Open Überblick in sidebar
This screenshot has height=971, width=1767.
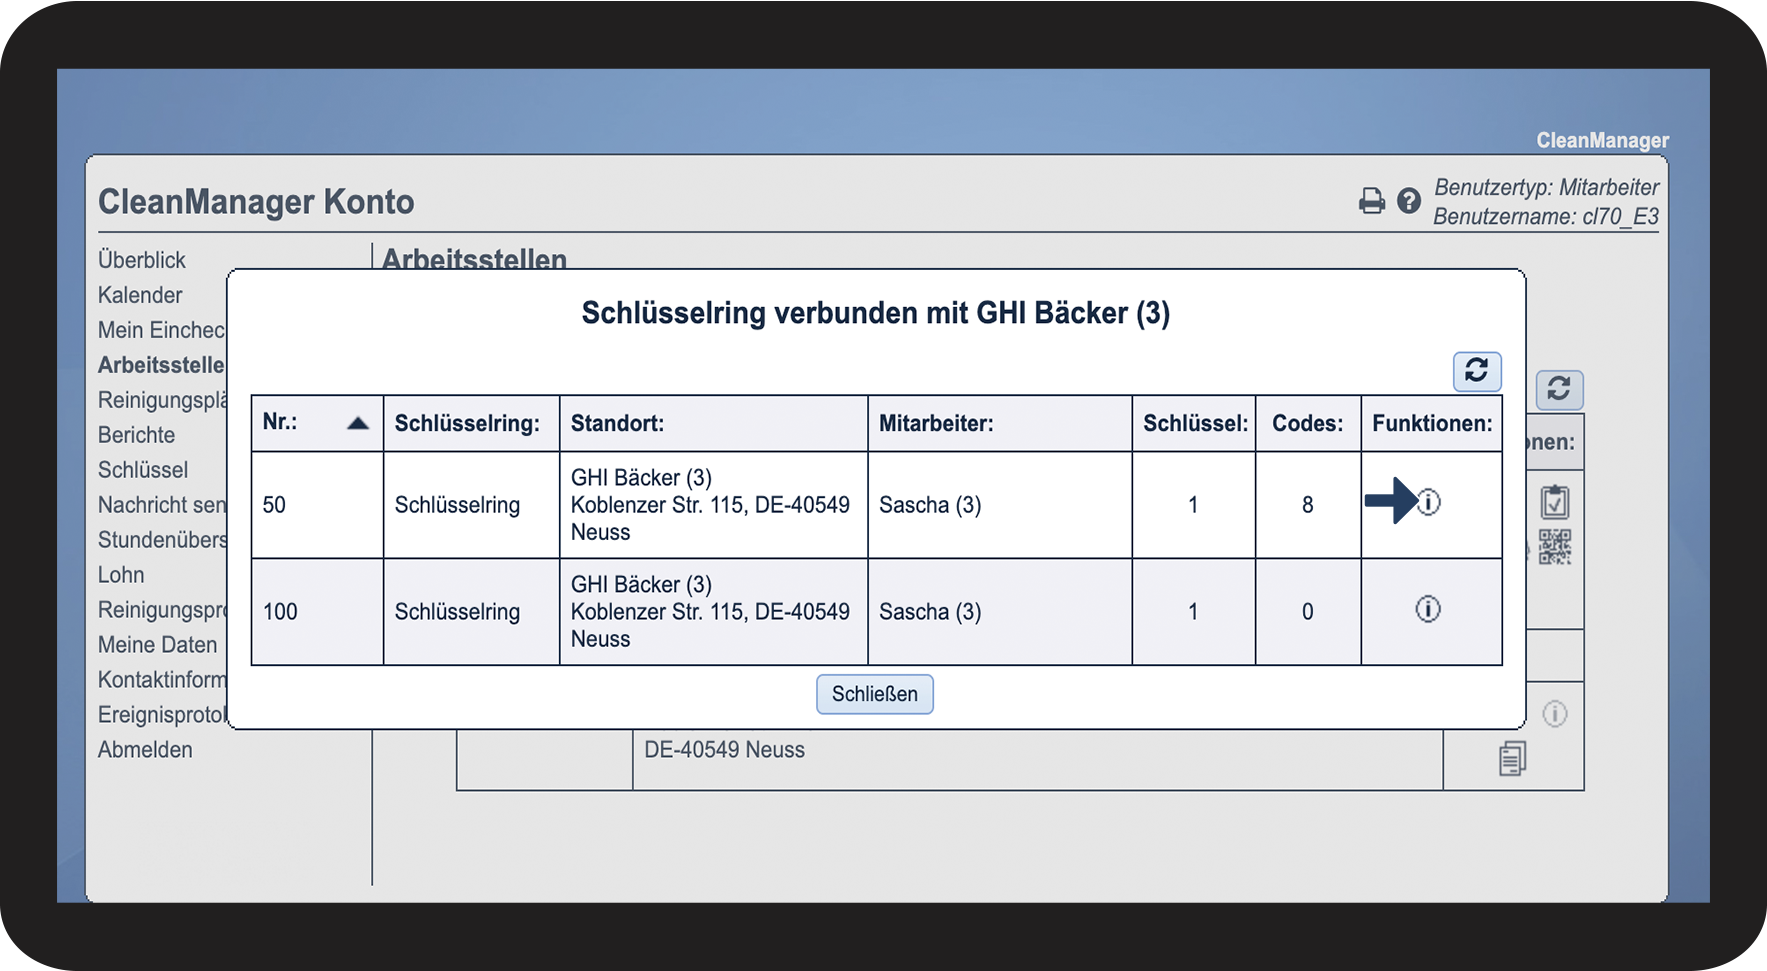142,260
